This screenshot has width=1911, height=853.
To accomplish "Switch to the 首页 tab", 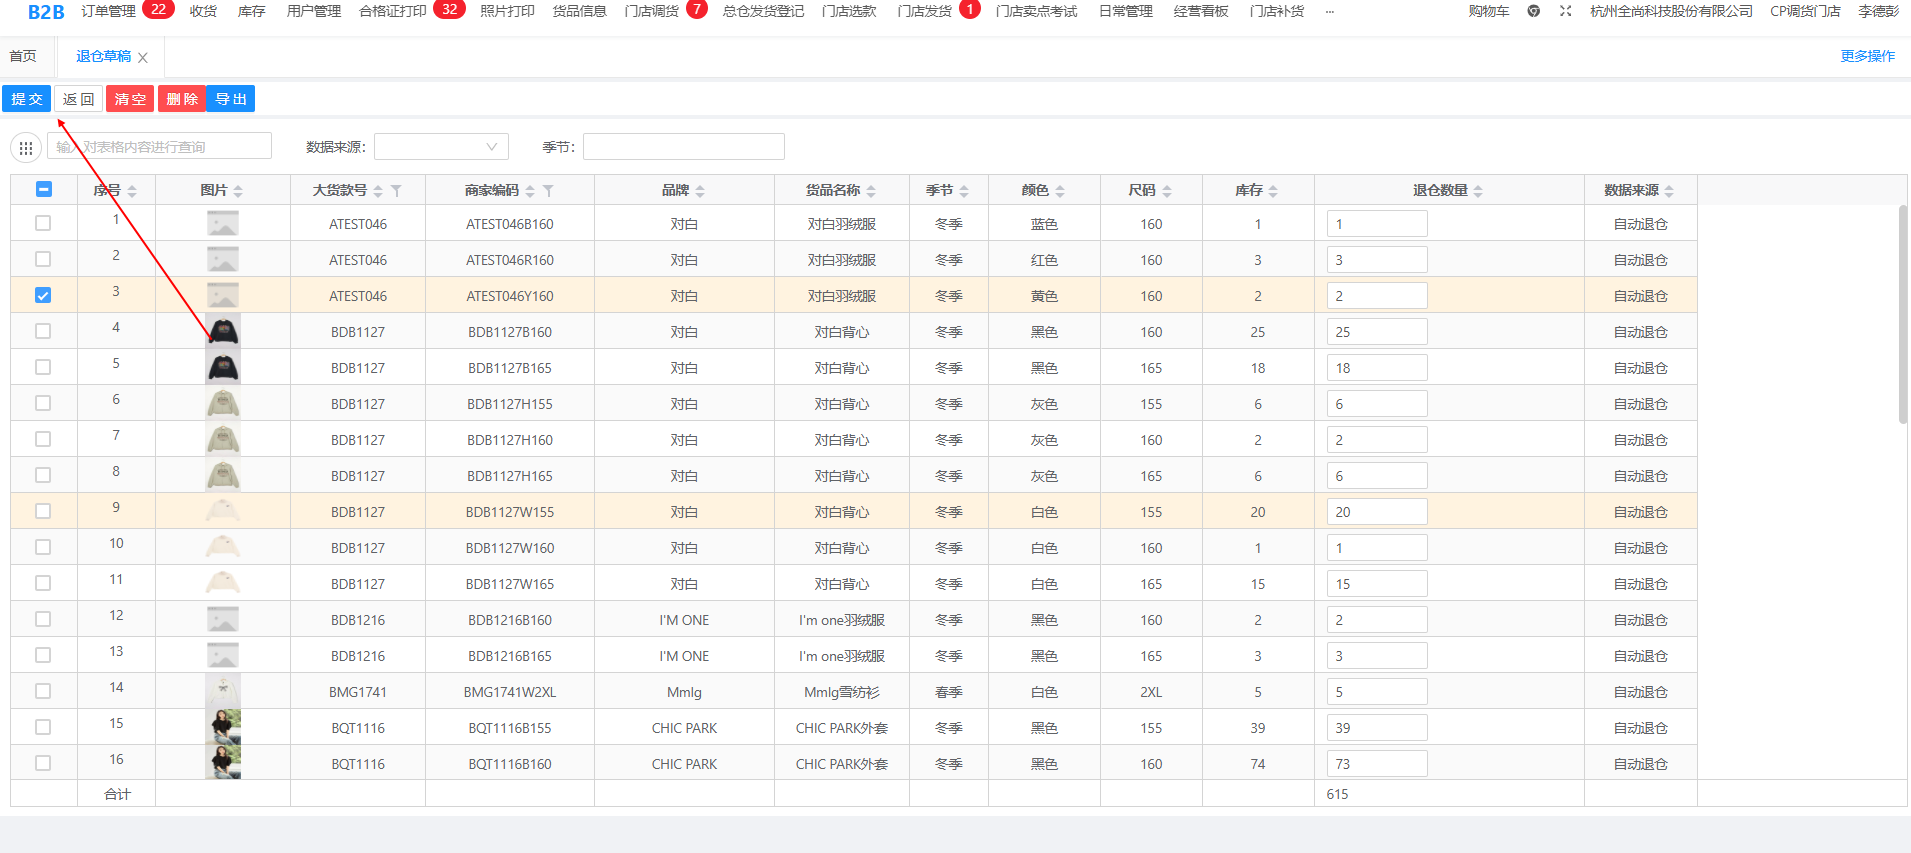I will click(23, 56).
